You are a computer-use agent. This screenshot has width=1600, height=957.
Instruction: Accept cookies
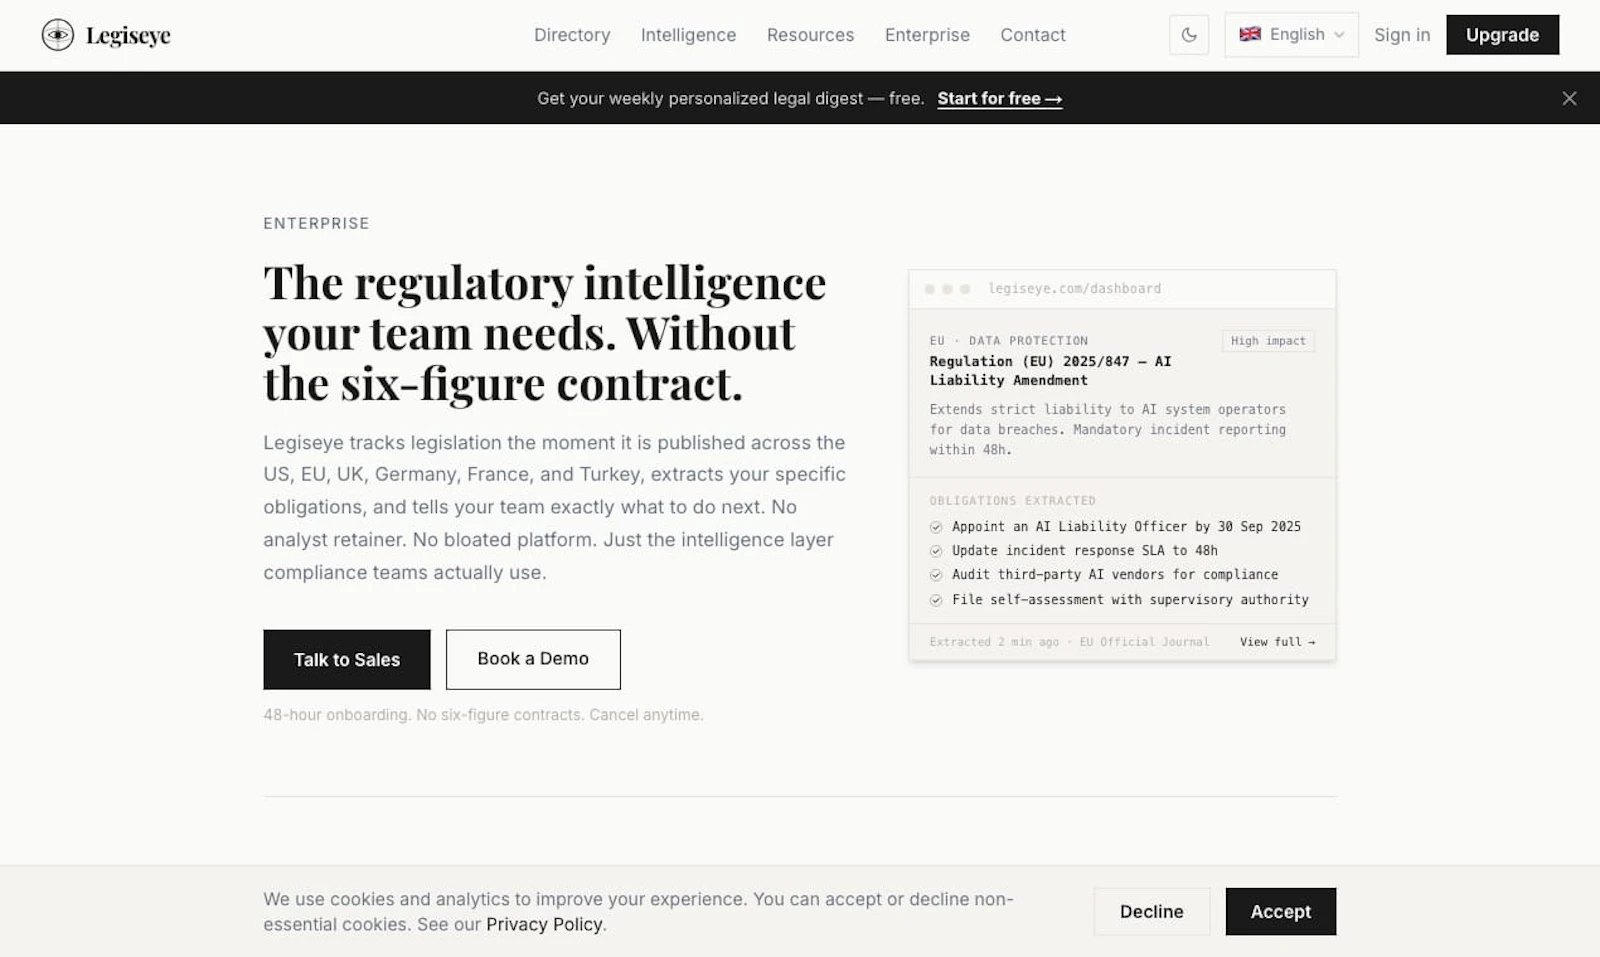tap(1280, 912)
